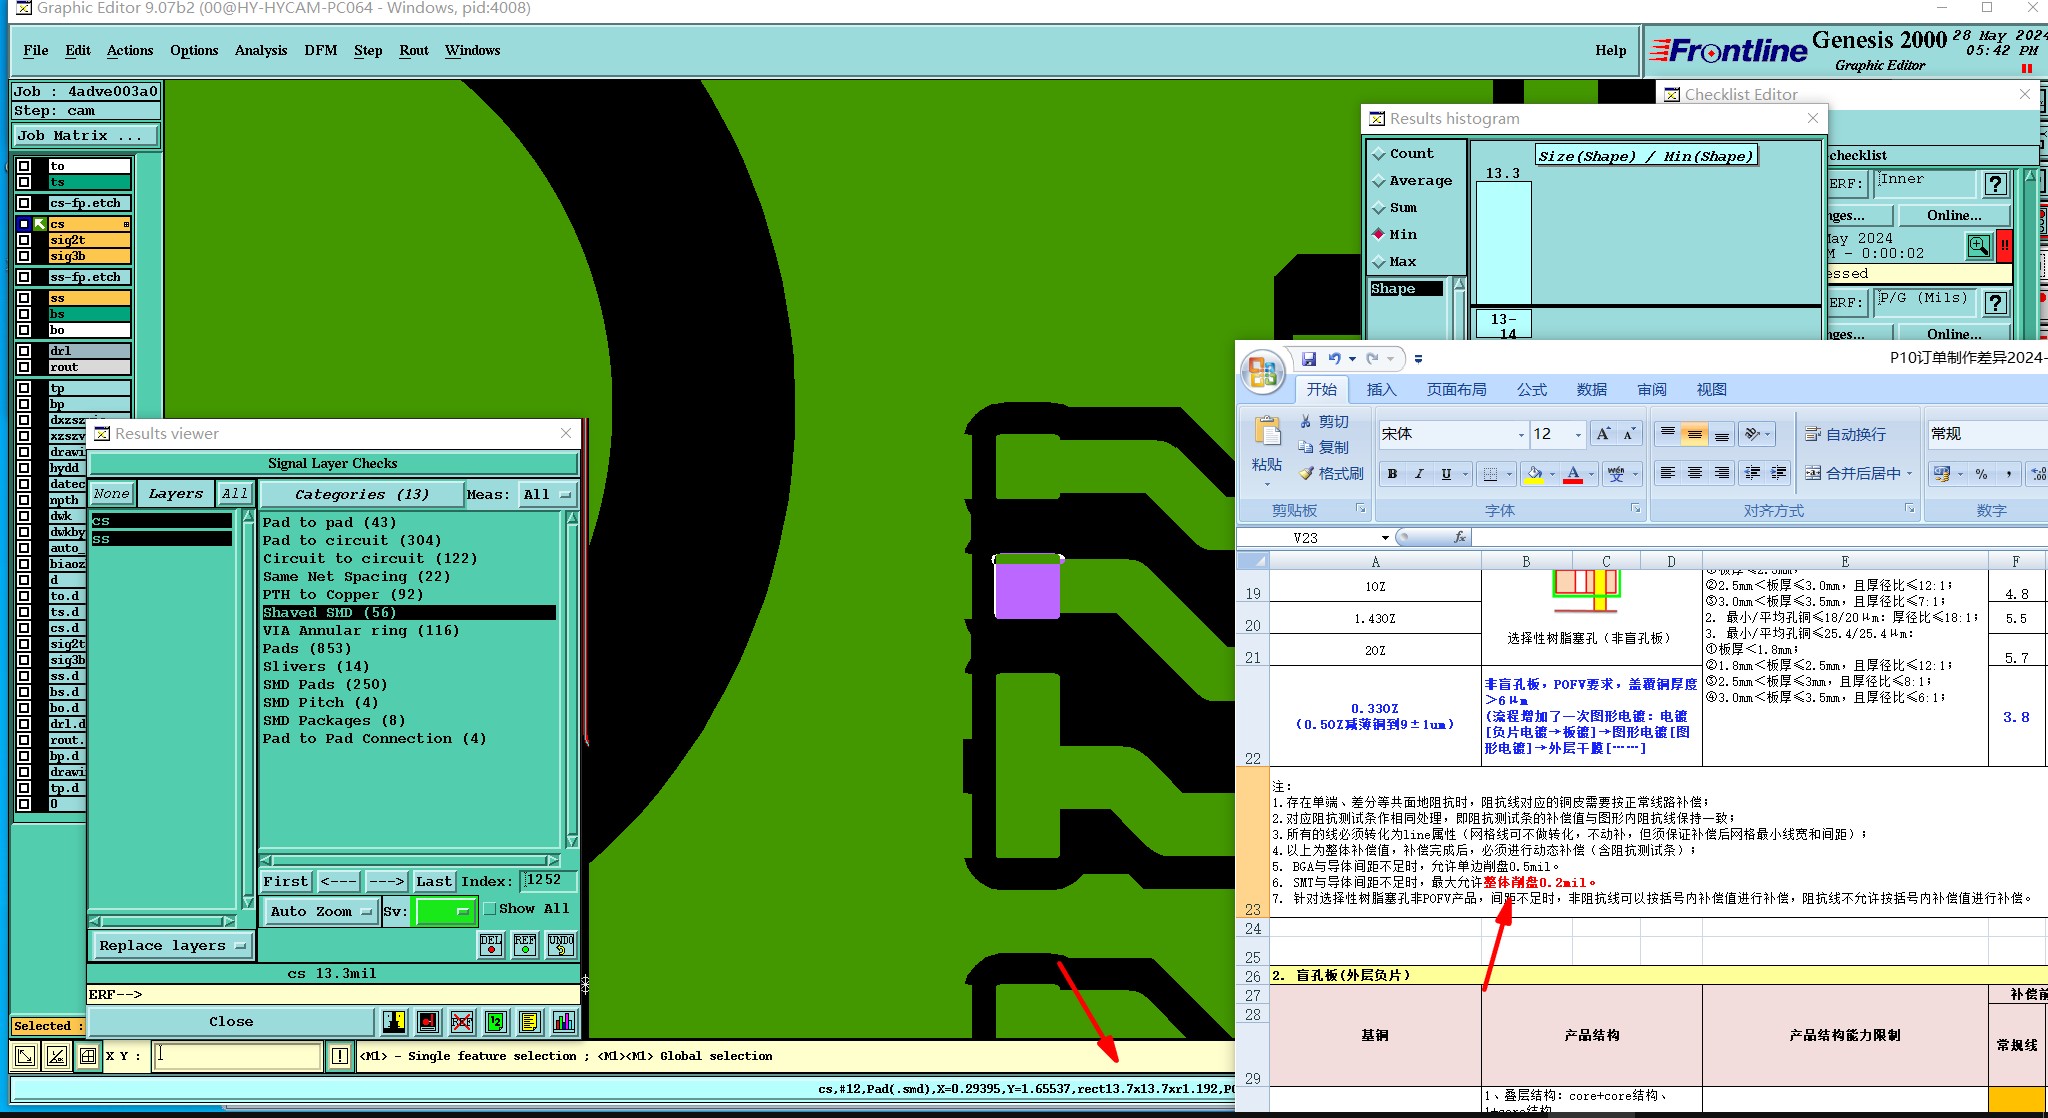Open the DFM menu
This screenshot has height=1118, width=2048.
(x=320, y=51)
